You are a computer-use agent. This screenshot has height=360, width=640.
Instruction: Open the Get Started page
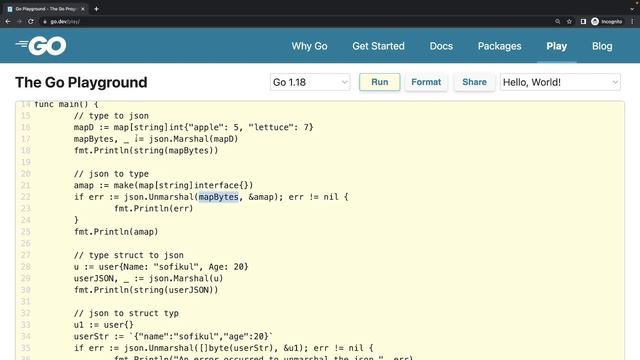[378, 46]
